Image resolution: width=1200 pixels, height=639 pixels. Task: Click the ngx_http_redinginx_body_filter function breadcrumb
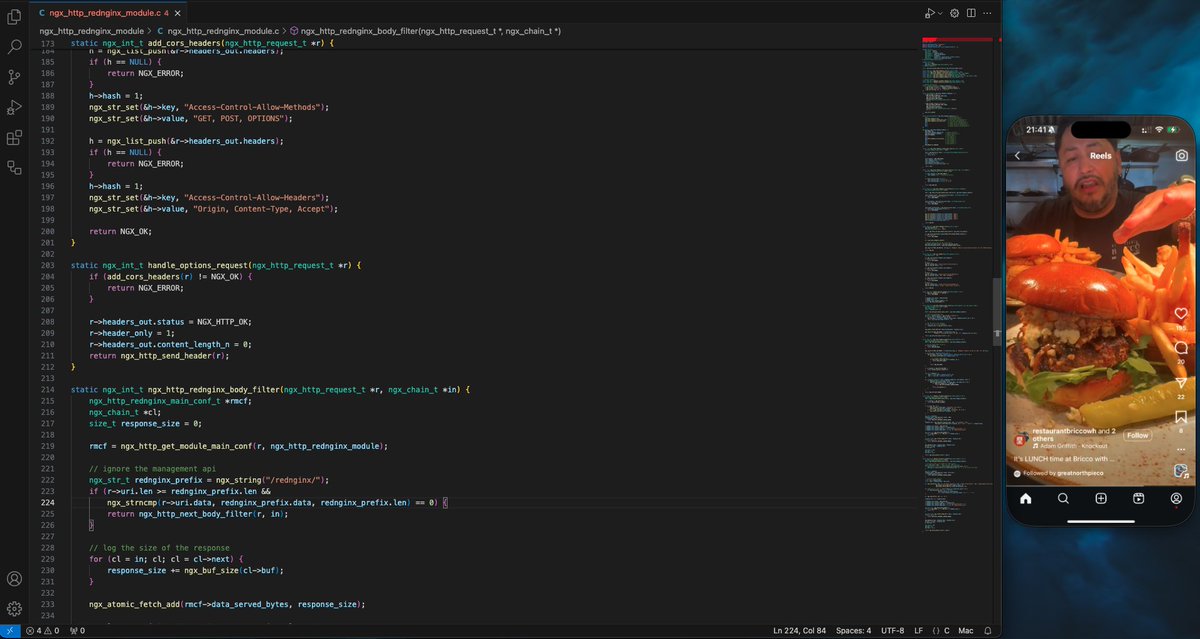point(430,31)
